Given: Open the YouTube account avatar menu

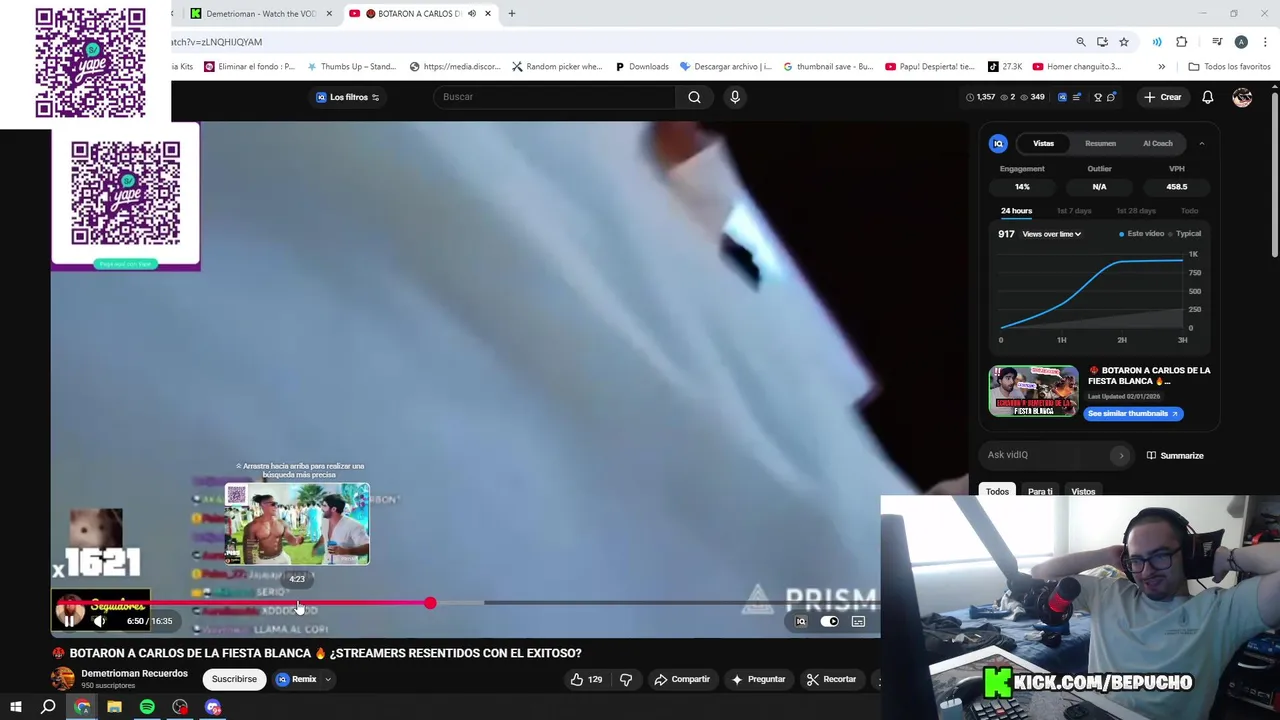Looking at the screenshot, I should (x=1242, y=97).
